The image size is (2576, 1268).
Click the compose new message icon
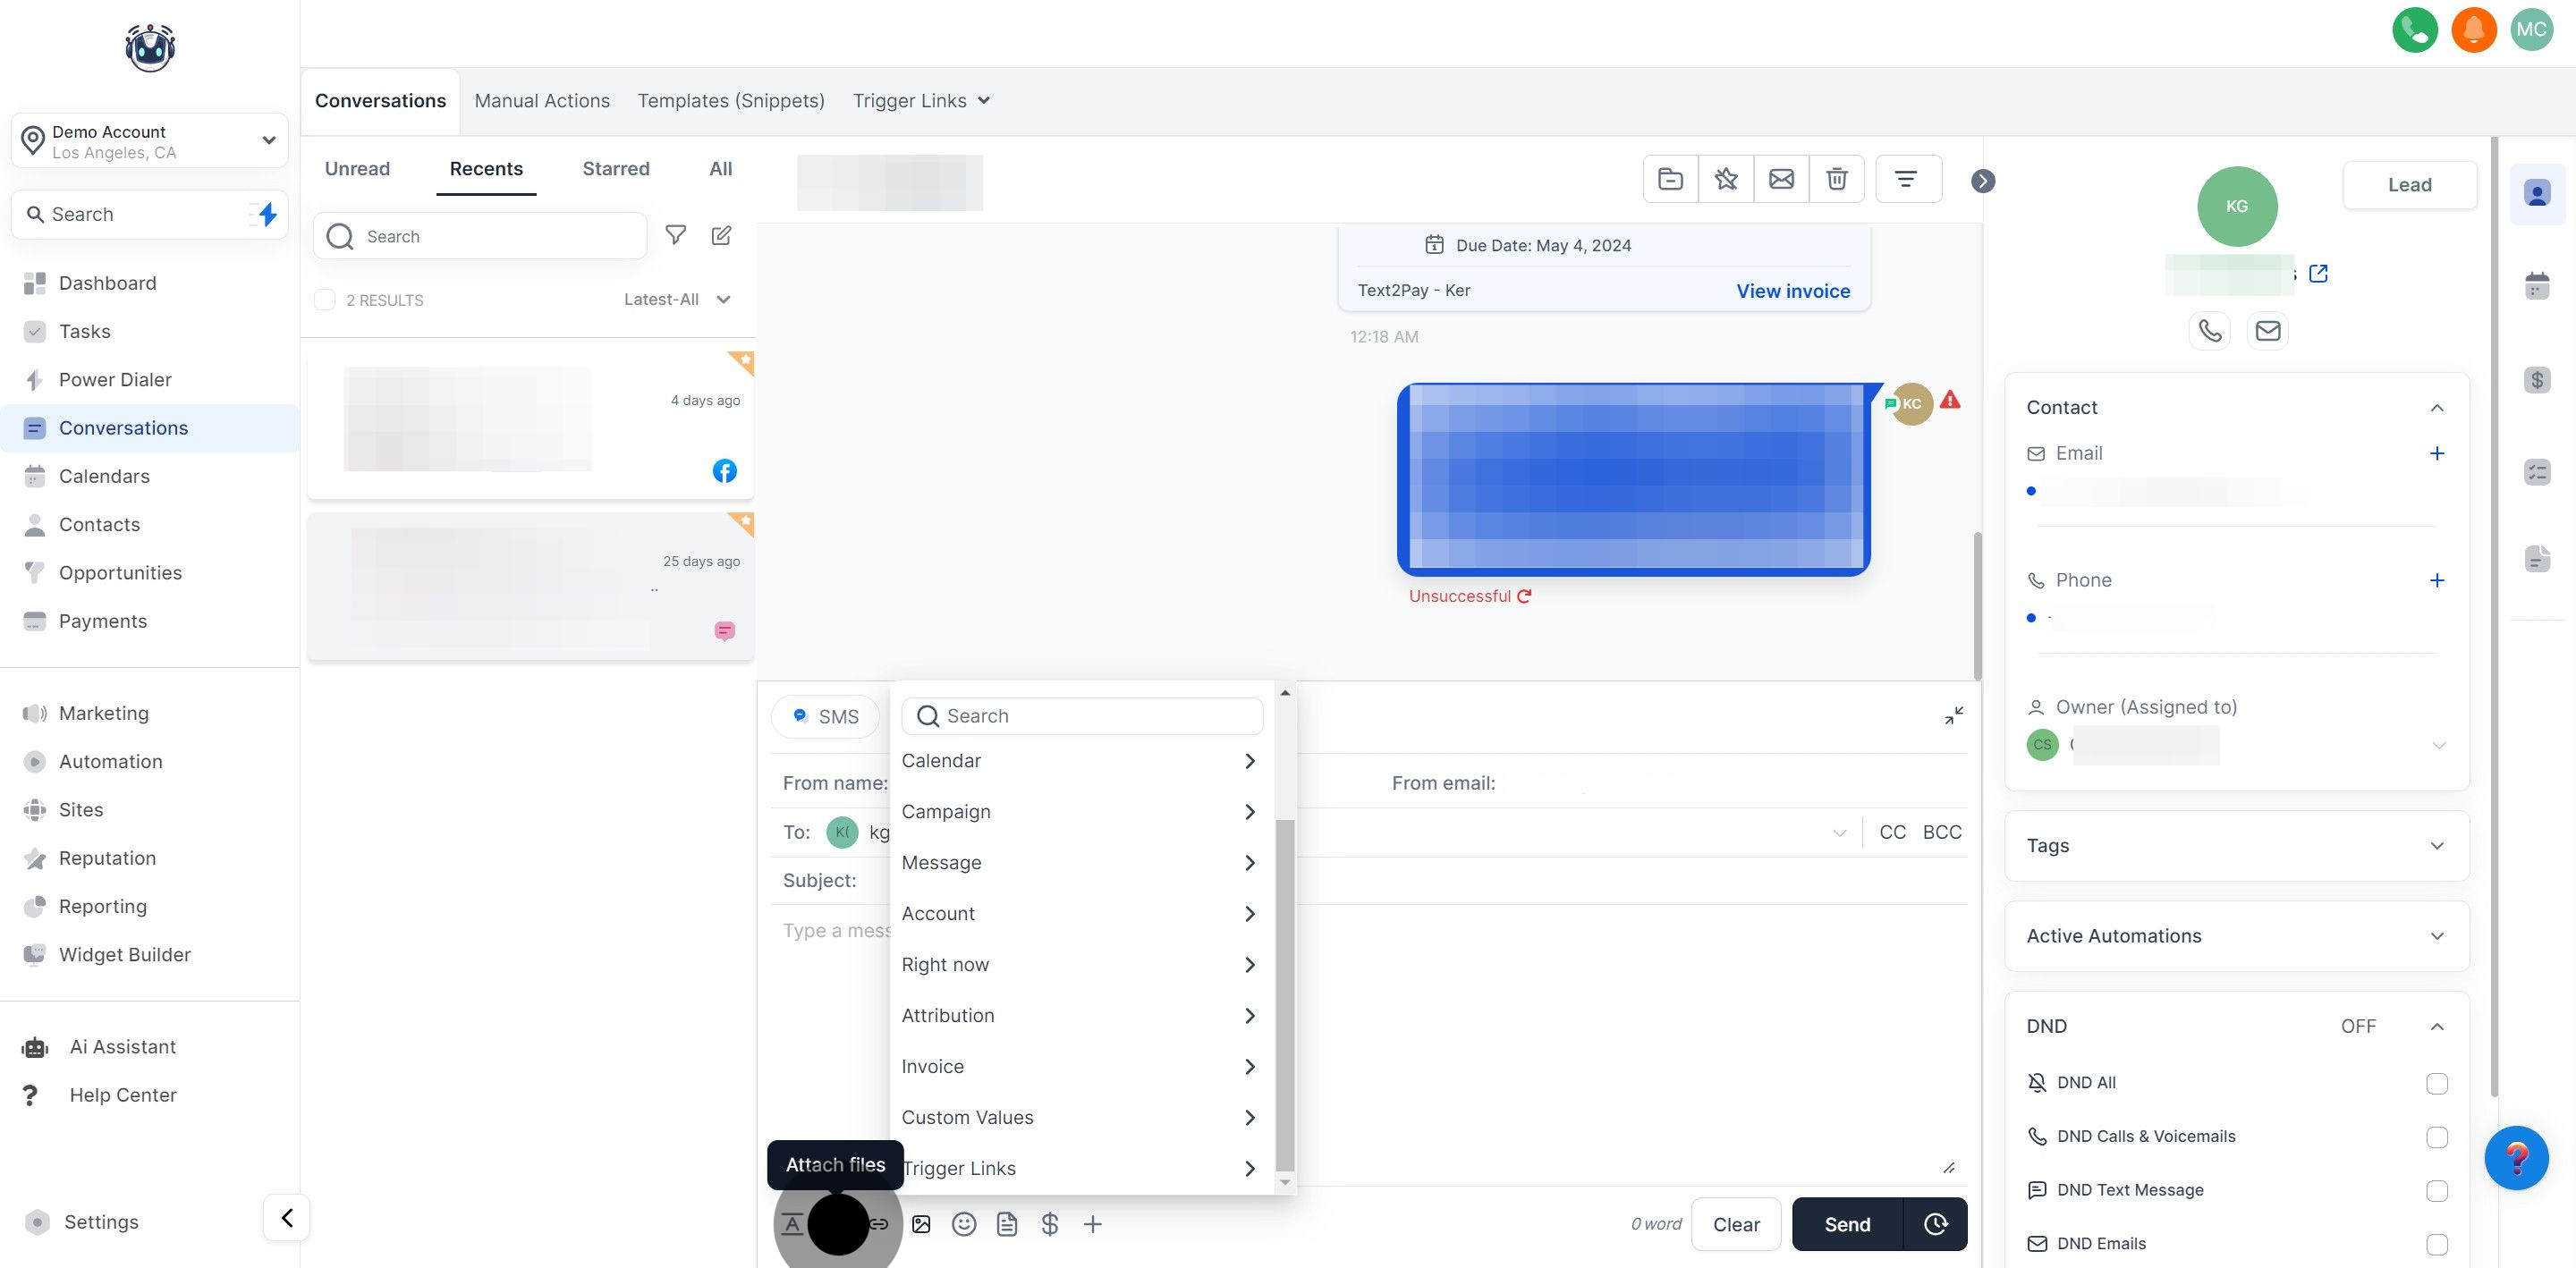click(x=721, y=236)
